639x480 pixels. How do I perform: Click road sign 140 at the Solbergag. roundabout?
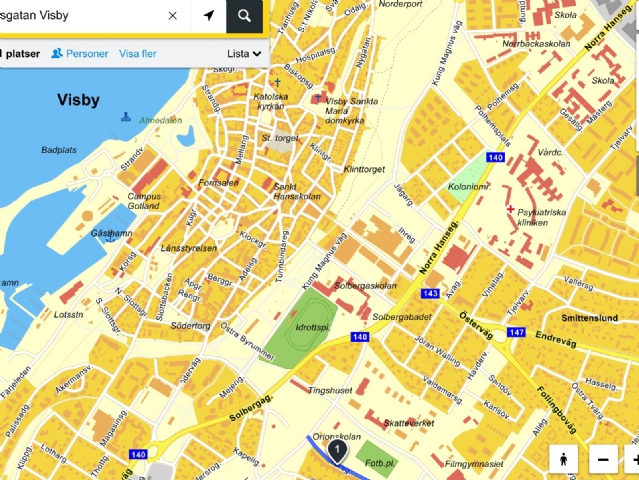[x=138, y=454]
